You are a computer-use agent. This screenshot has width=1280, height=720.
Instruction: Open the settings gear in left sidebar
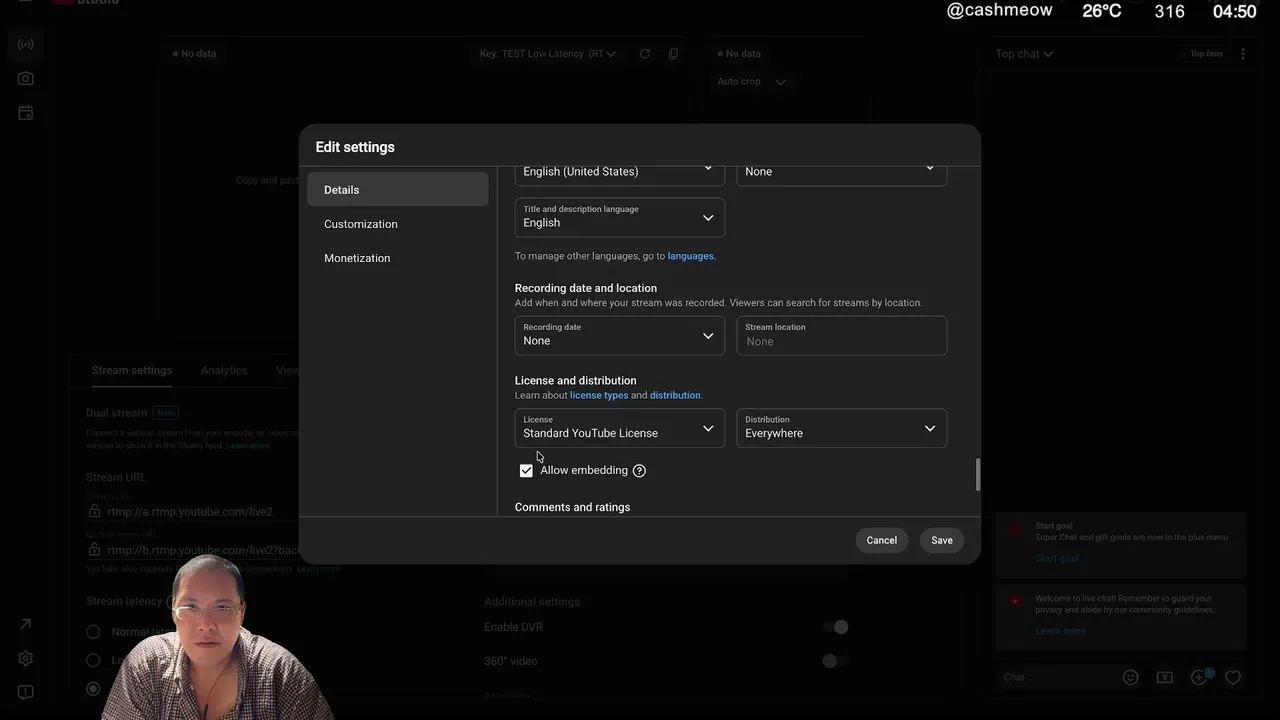pos(26,658)
